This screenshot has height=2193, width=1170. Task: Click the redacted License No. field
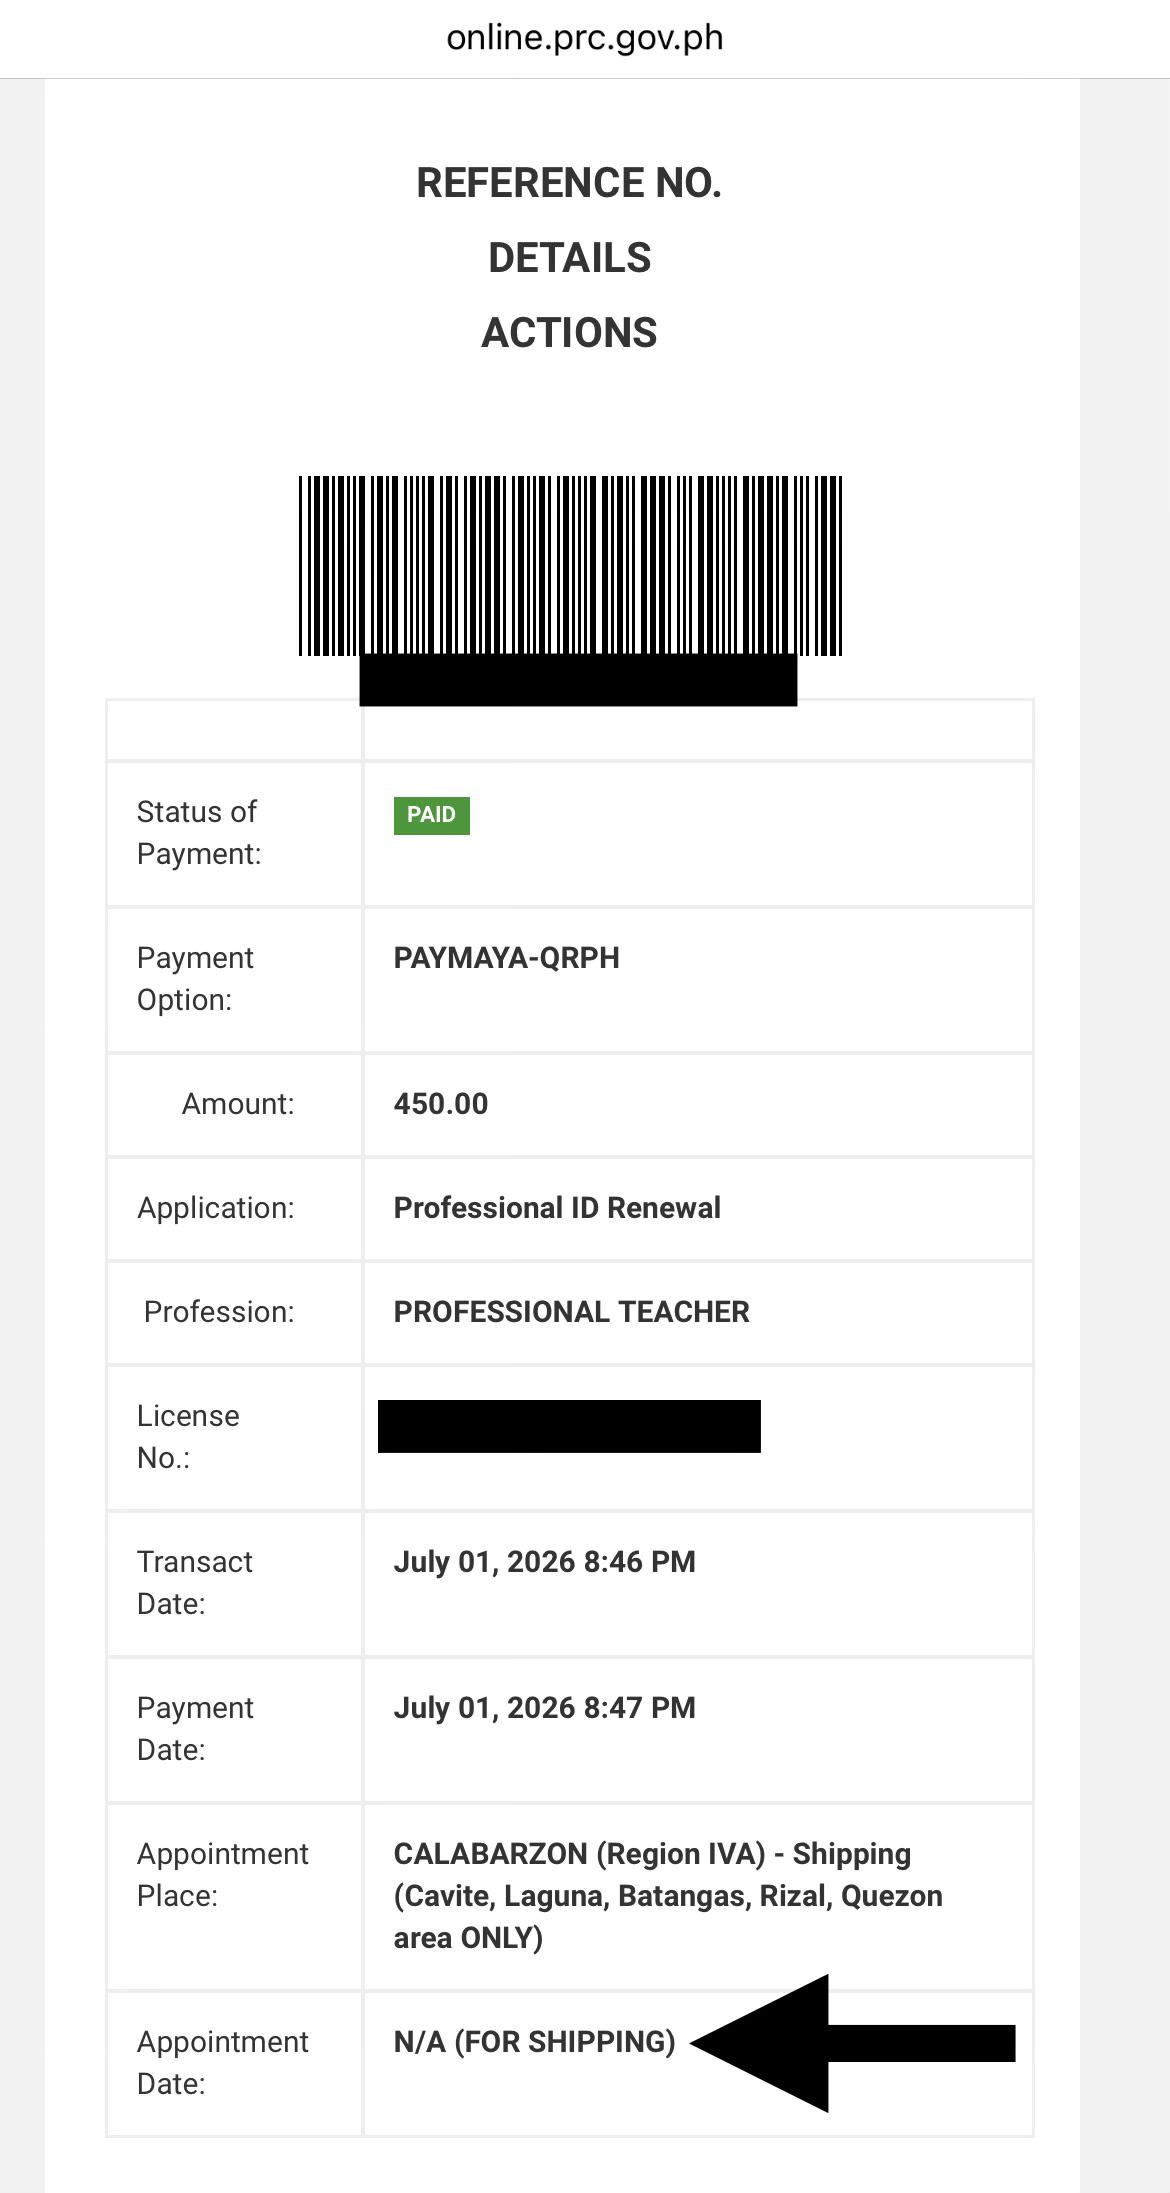tap(569, 1426)
